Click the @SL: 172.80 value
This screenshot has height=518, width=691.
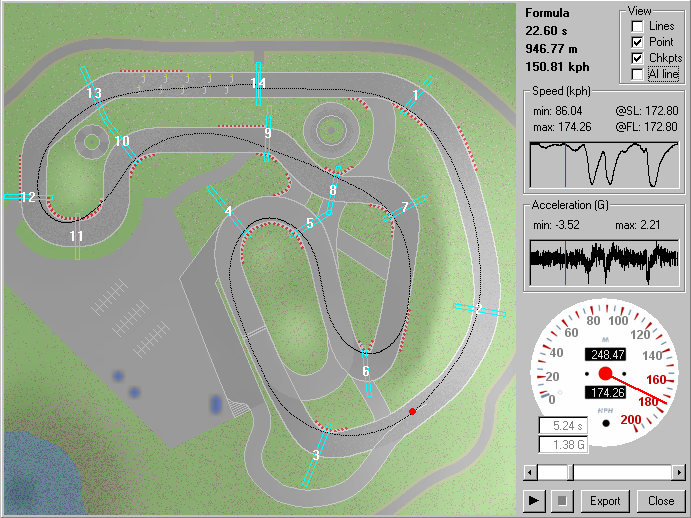tap(647, 111)
